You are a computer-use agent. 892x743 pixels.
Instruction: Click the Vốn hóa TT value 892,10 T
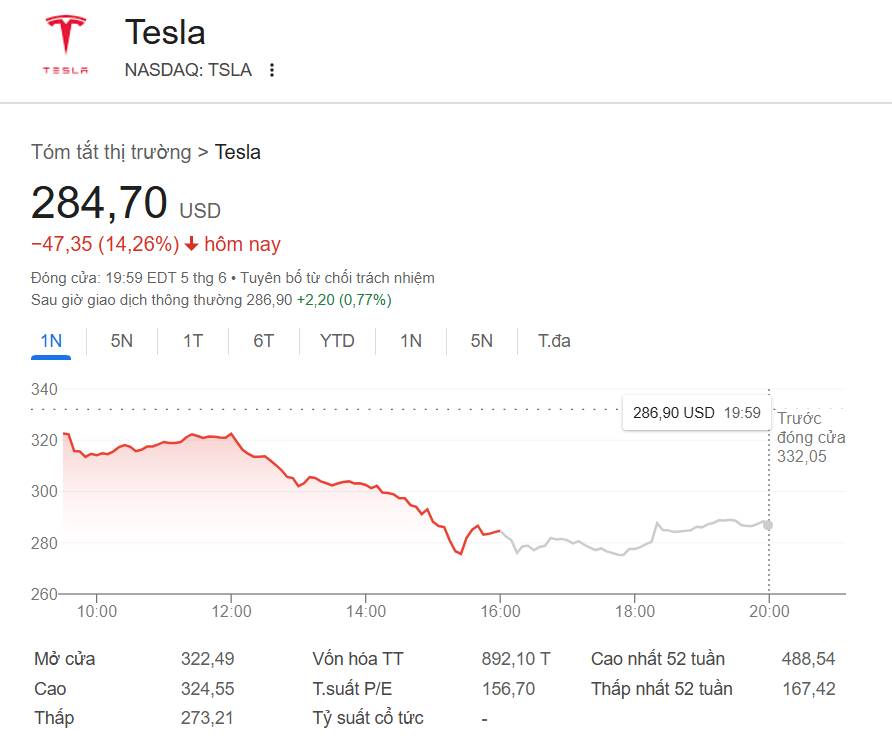point(515,659)
